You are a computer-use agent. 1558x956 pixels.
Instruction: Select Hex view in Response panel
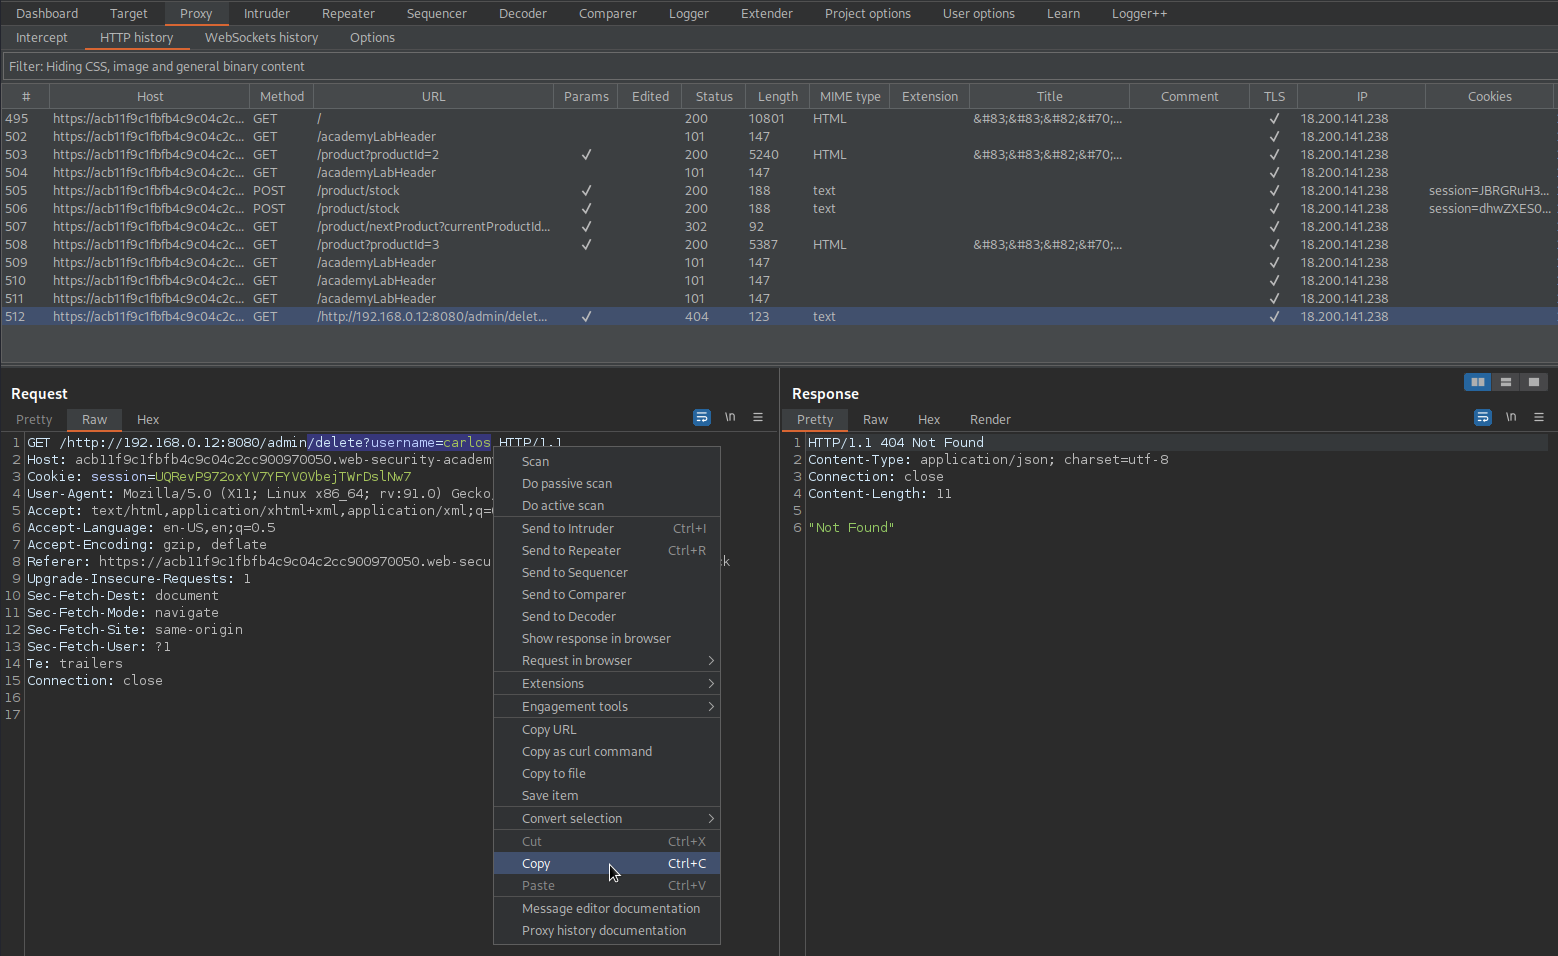929,419
